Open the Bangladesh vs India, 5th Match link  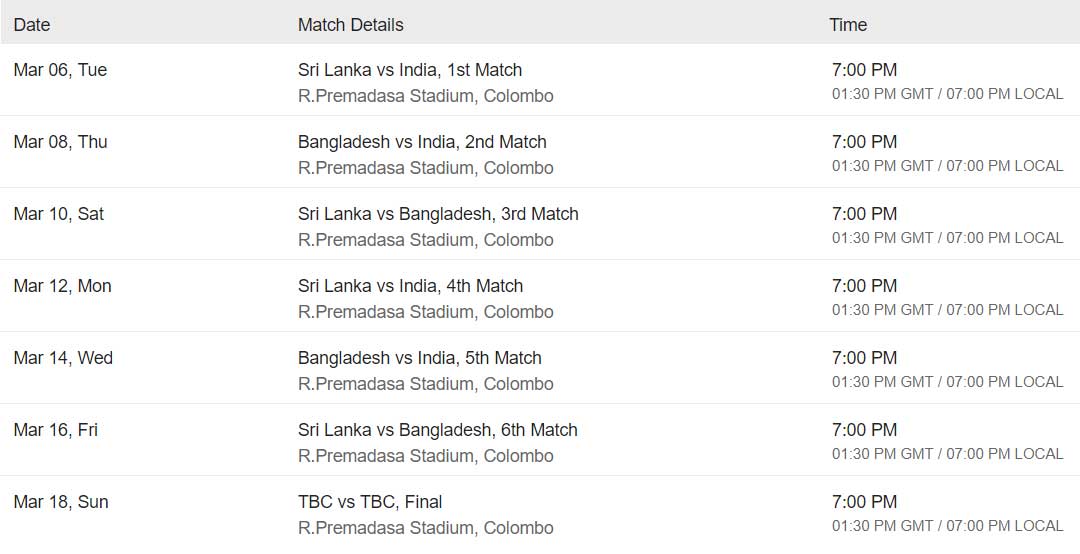(x=419, y=358)
